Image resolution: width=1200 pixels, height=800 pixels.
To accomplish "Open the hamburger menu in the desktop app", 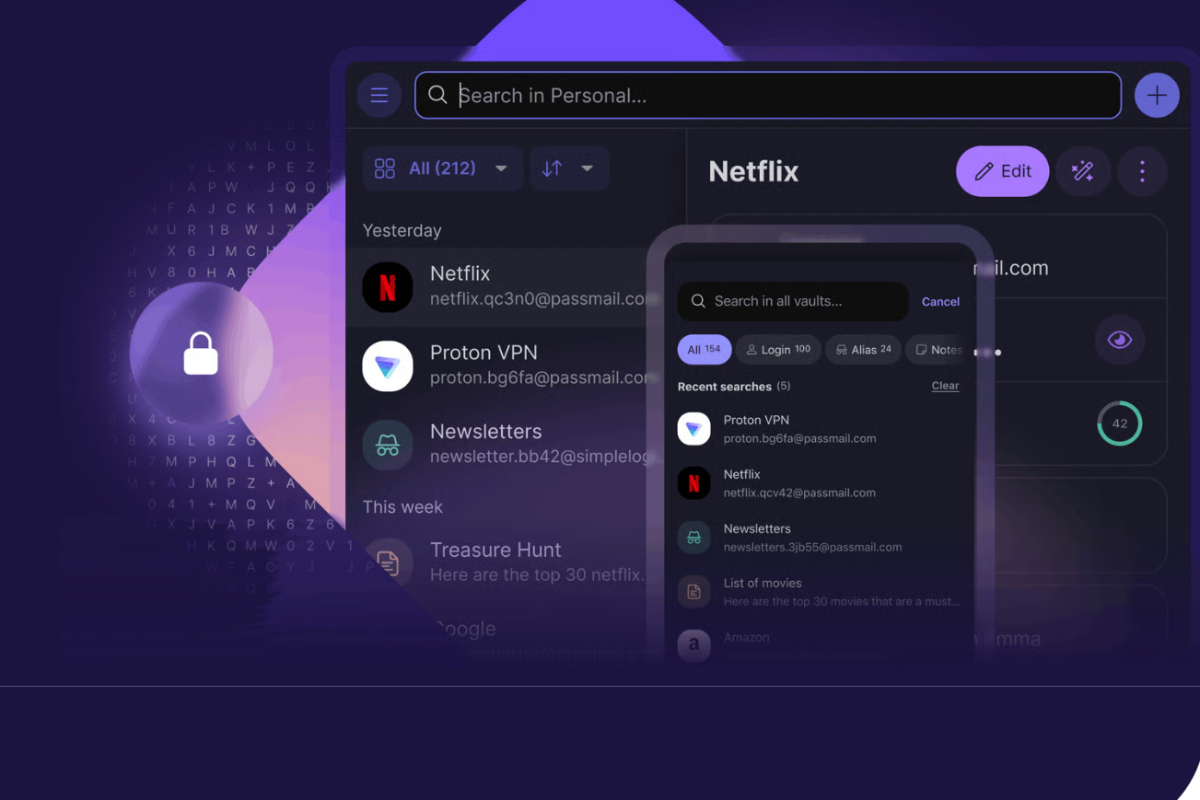I will [x=379, y=96].
